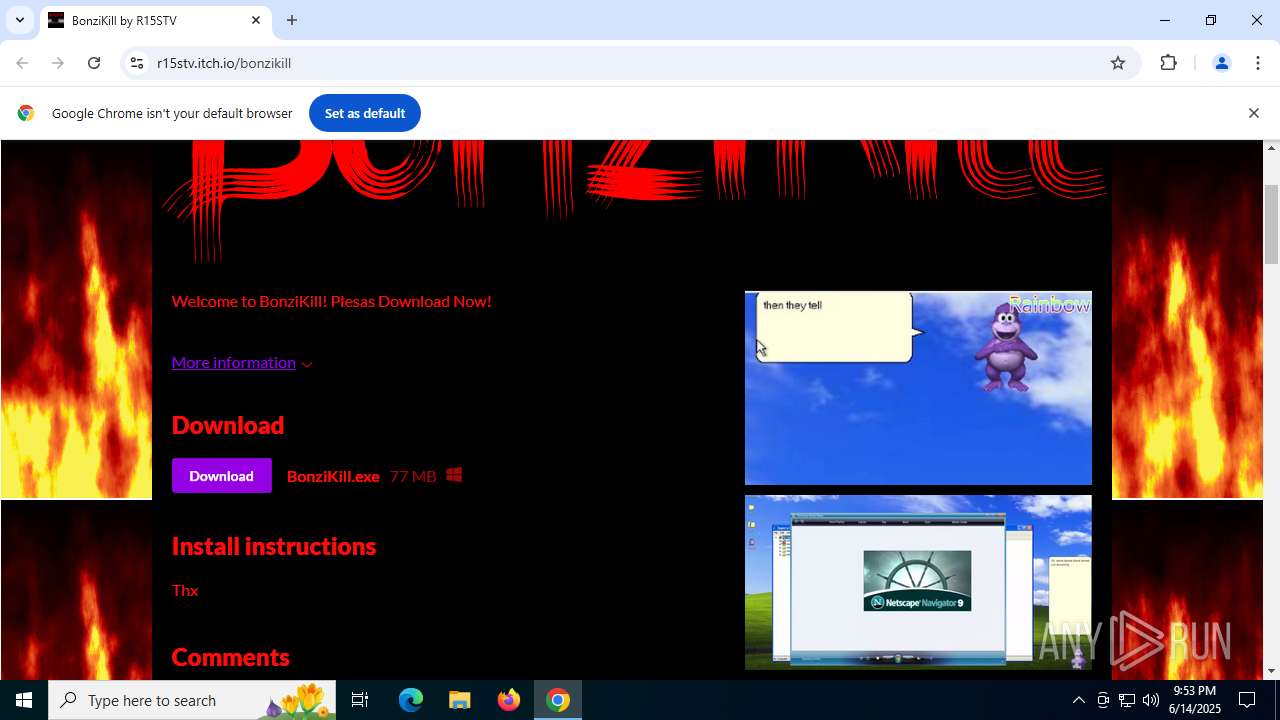Viewport: 1280px width, 720px height.
Task: Click the browser Back arrow
Action: point(22,63)
